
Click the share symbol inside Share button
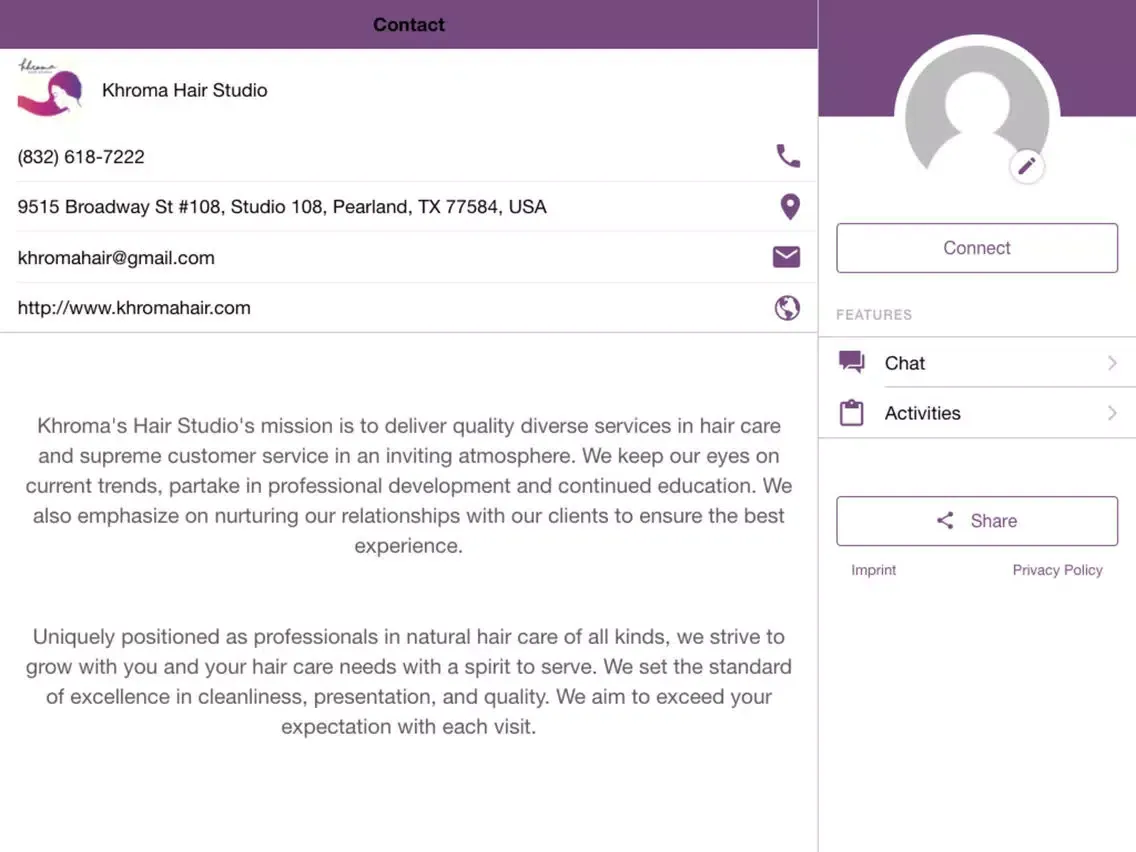[x=945, y=521]
